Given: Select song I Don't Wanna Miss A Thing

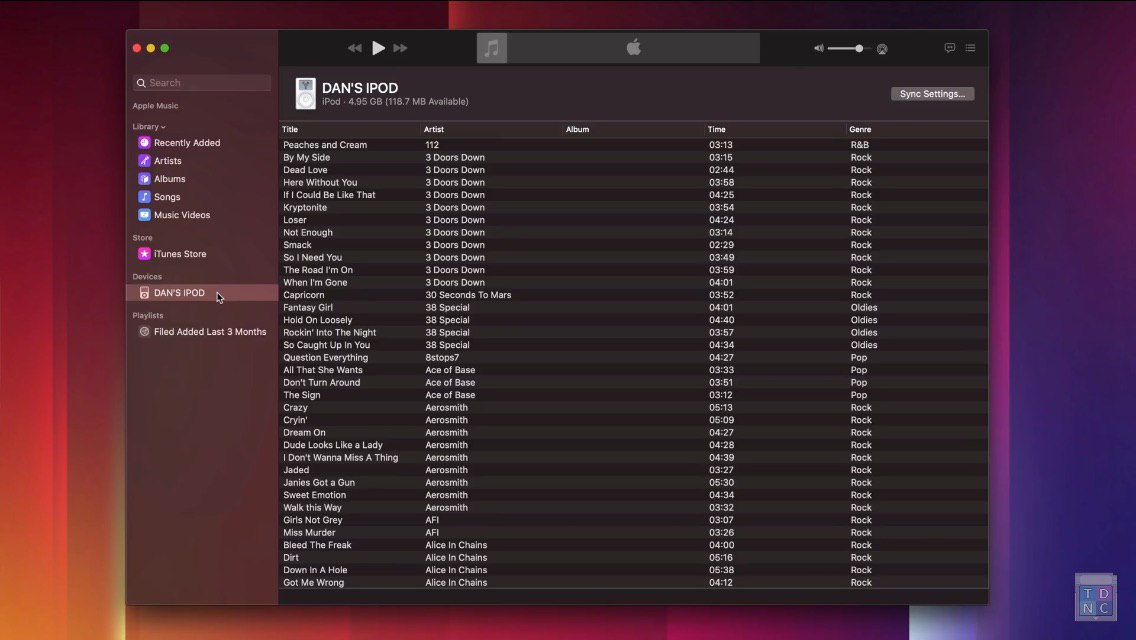Looking at the screenshot, I should coord(341,457).
